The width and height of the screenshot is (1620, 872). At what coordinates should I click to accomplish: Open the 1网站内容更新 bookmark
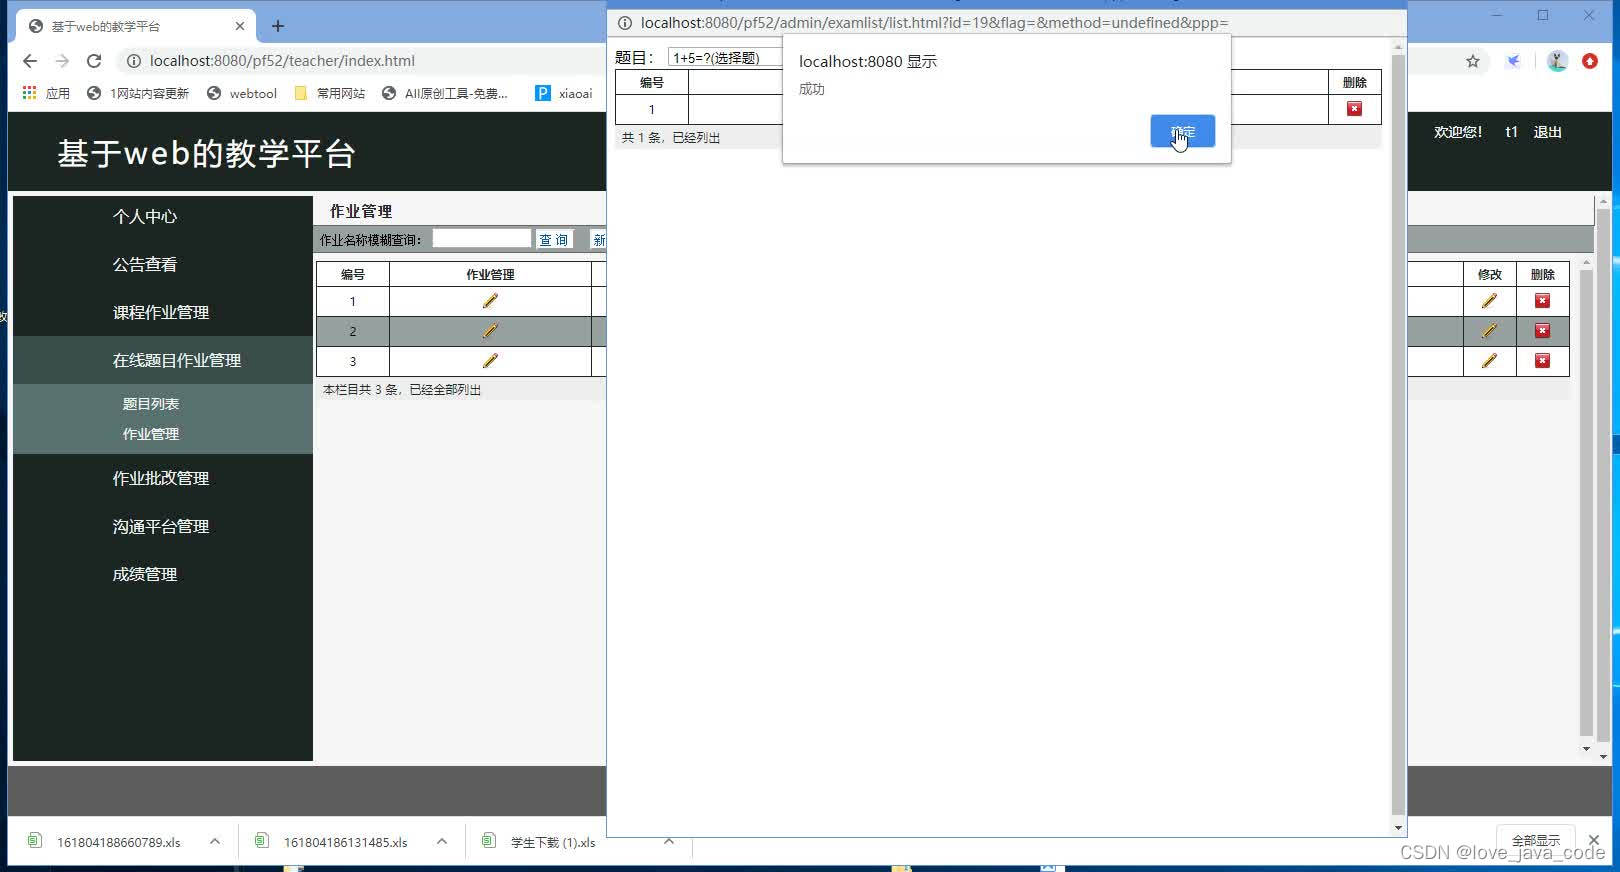coord(138,93)
